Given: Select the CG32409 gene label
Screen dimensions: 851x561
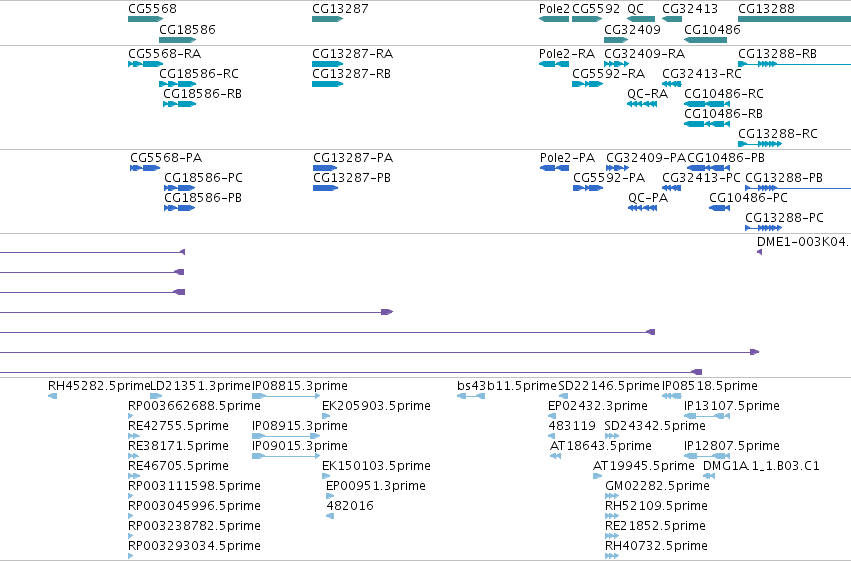Looking at the screenshot, I should tap(632, 29).
